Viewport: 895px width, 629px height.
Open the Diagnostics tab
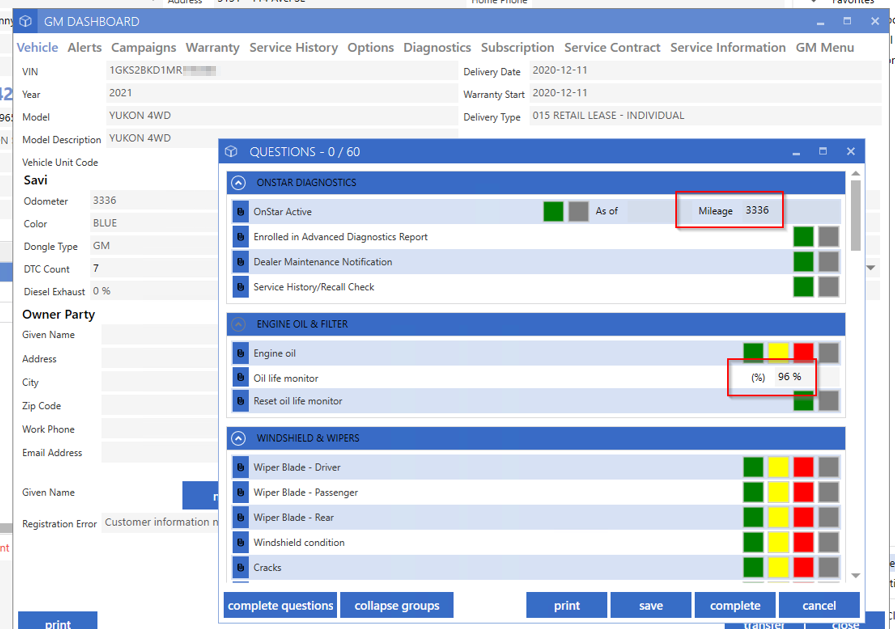437,47
